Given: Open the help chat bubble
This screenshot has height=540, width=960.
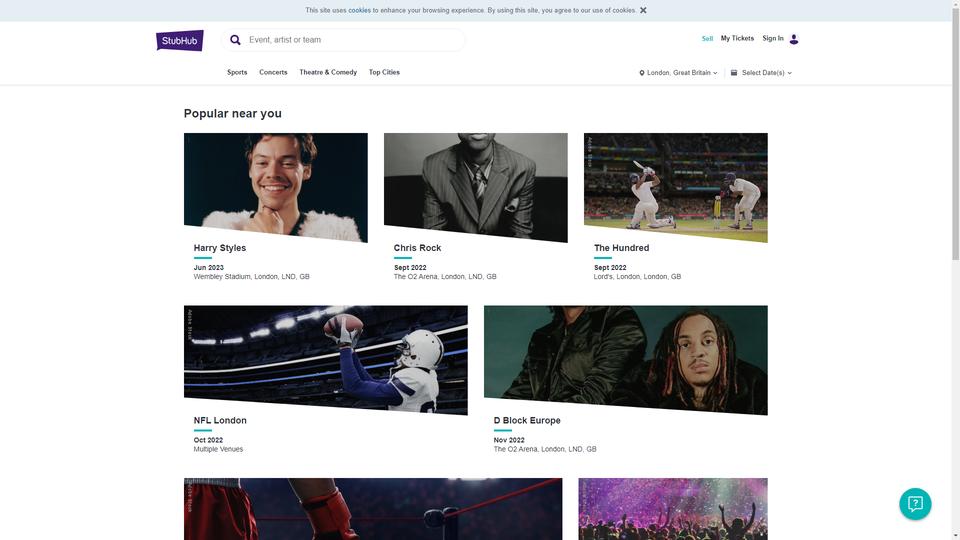Looking at the screenshot, I should pyautogui.click(x=915, y=504).
